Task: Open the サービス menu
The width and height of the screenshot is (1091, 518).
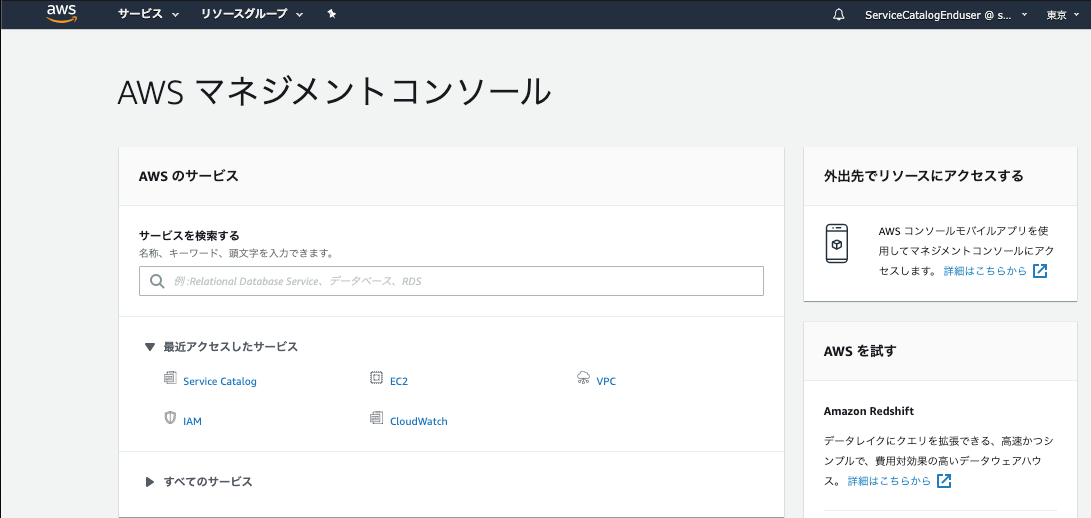Action: (x=148, y=14)
